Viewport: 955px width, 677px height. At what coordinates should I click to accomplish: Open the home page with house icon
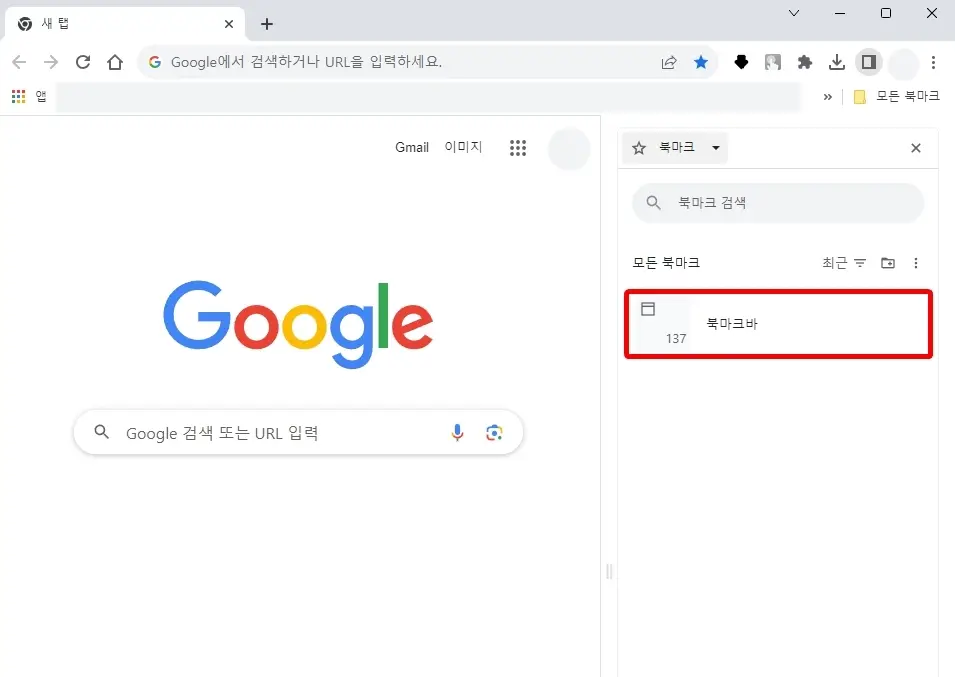pos(115,62)
